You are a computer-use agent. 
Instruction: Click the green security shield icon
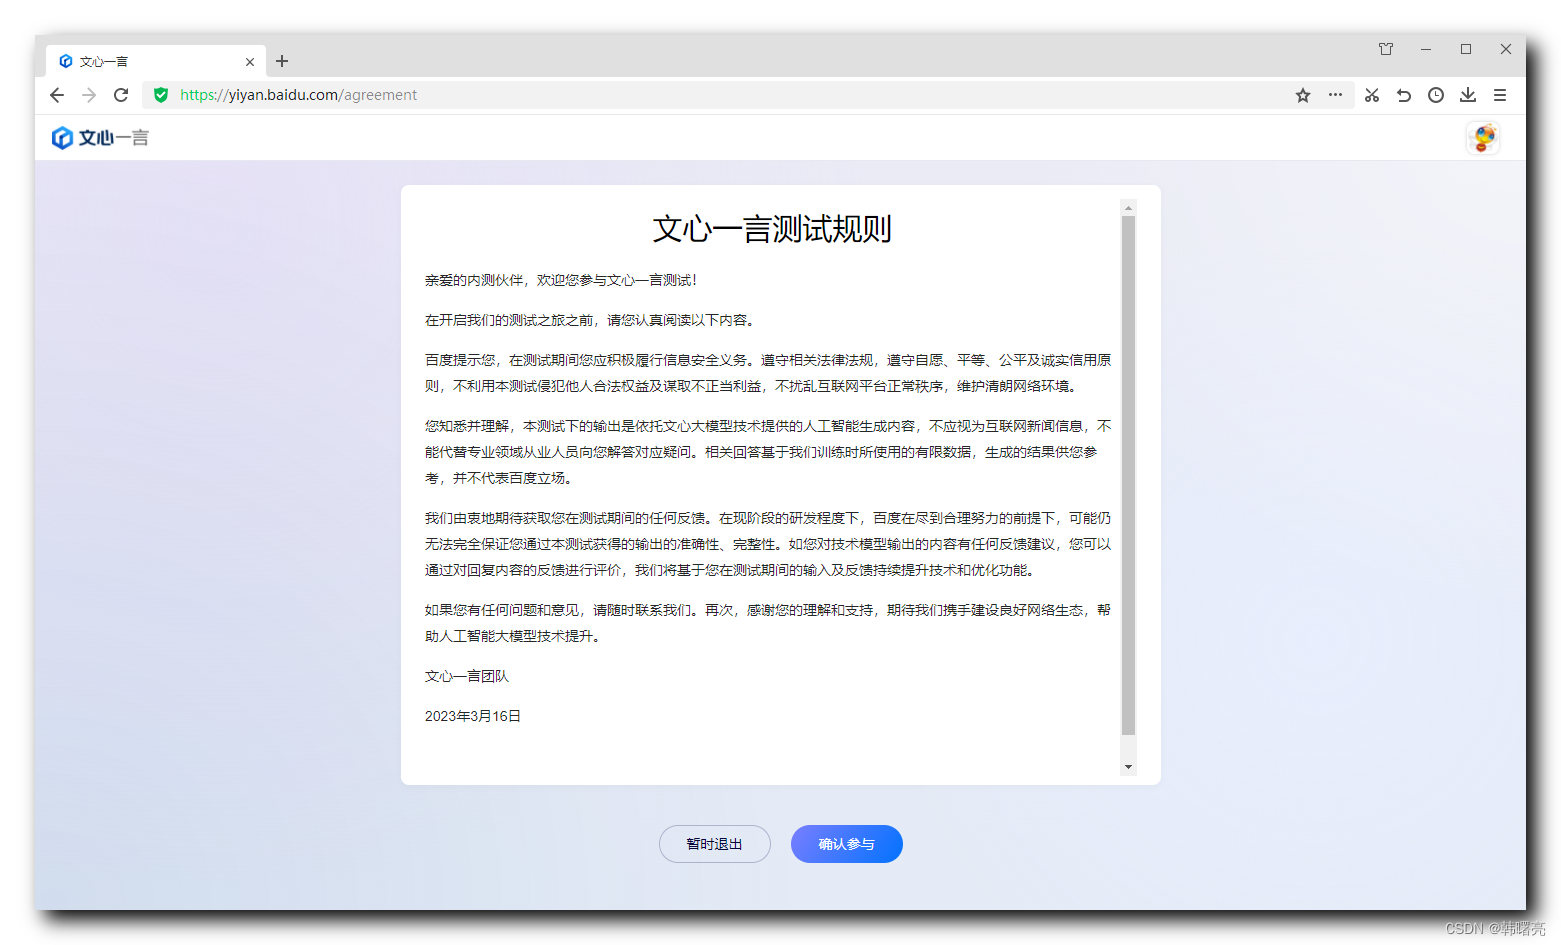point(161,95)
